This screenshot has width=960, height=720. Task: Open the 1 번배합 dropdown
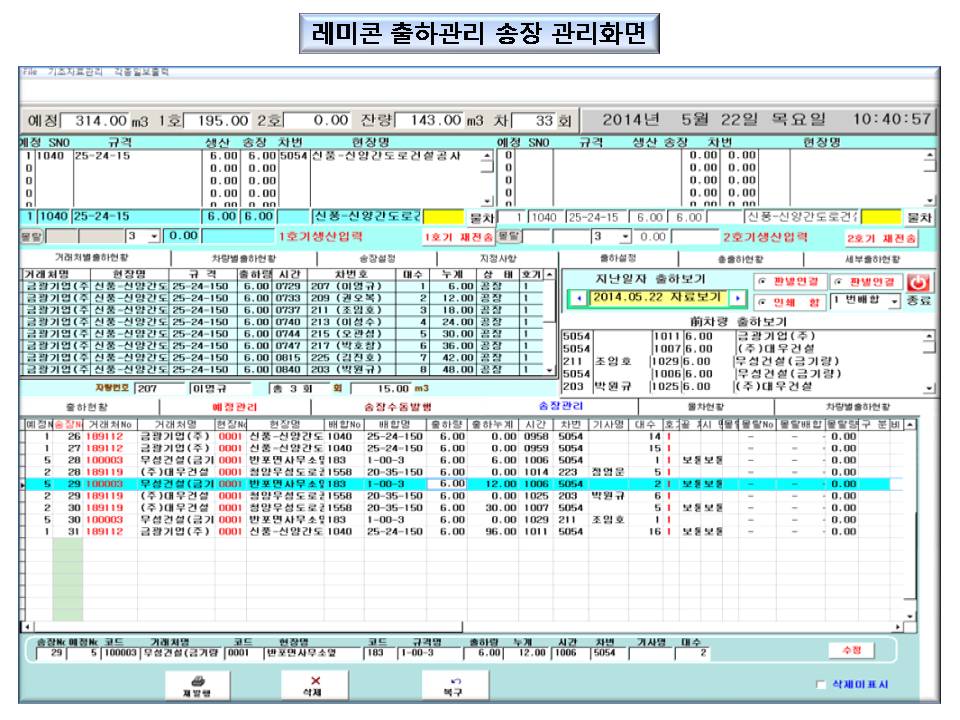(893, 301)
